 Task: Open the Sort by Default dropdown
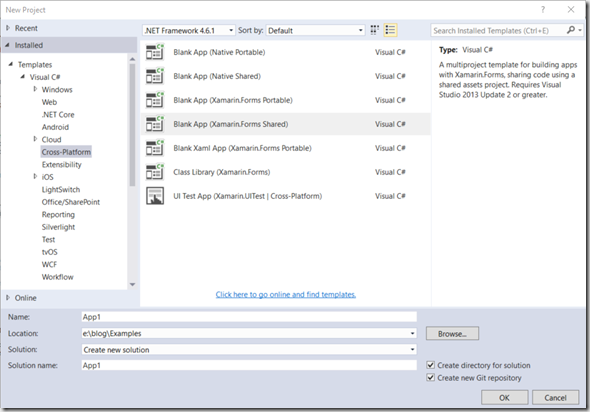315,30
